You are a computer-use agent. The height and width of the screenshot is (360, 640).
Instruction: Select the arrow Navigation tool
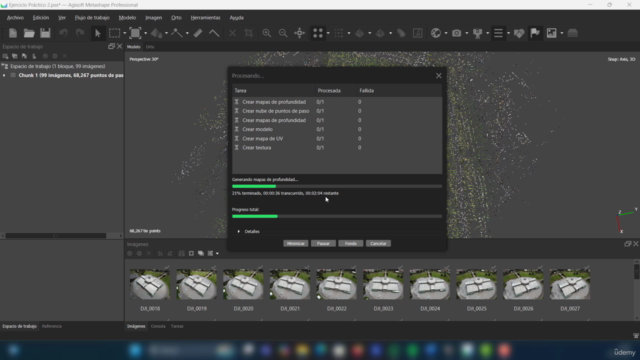click(x=98, y=33)
